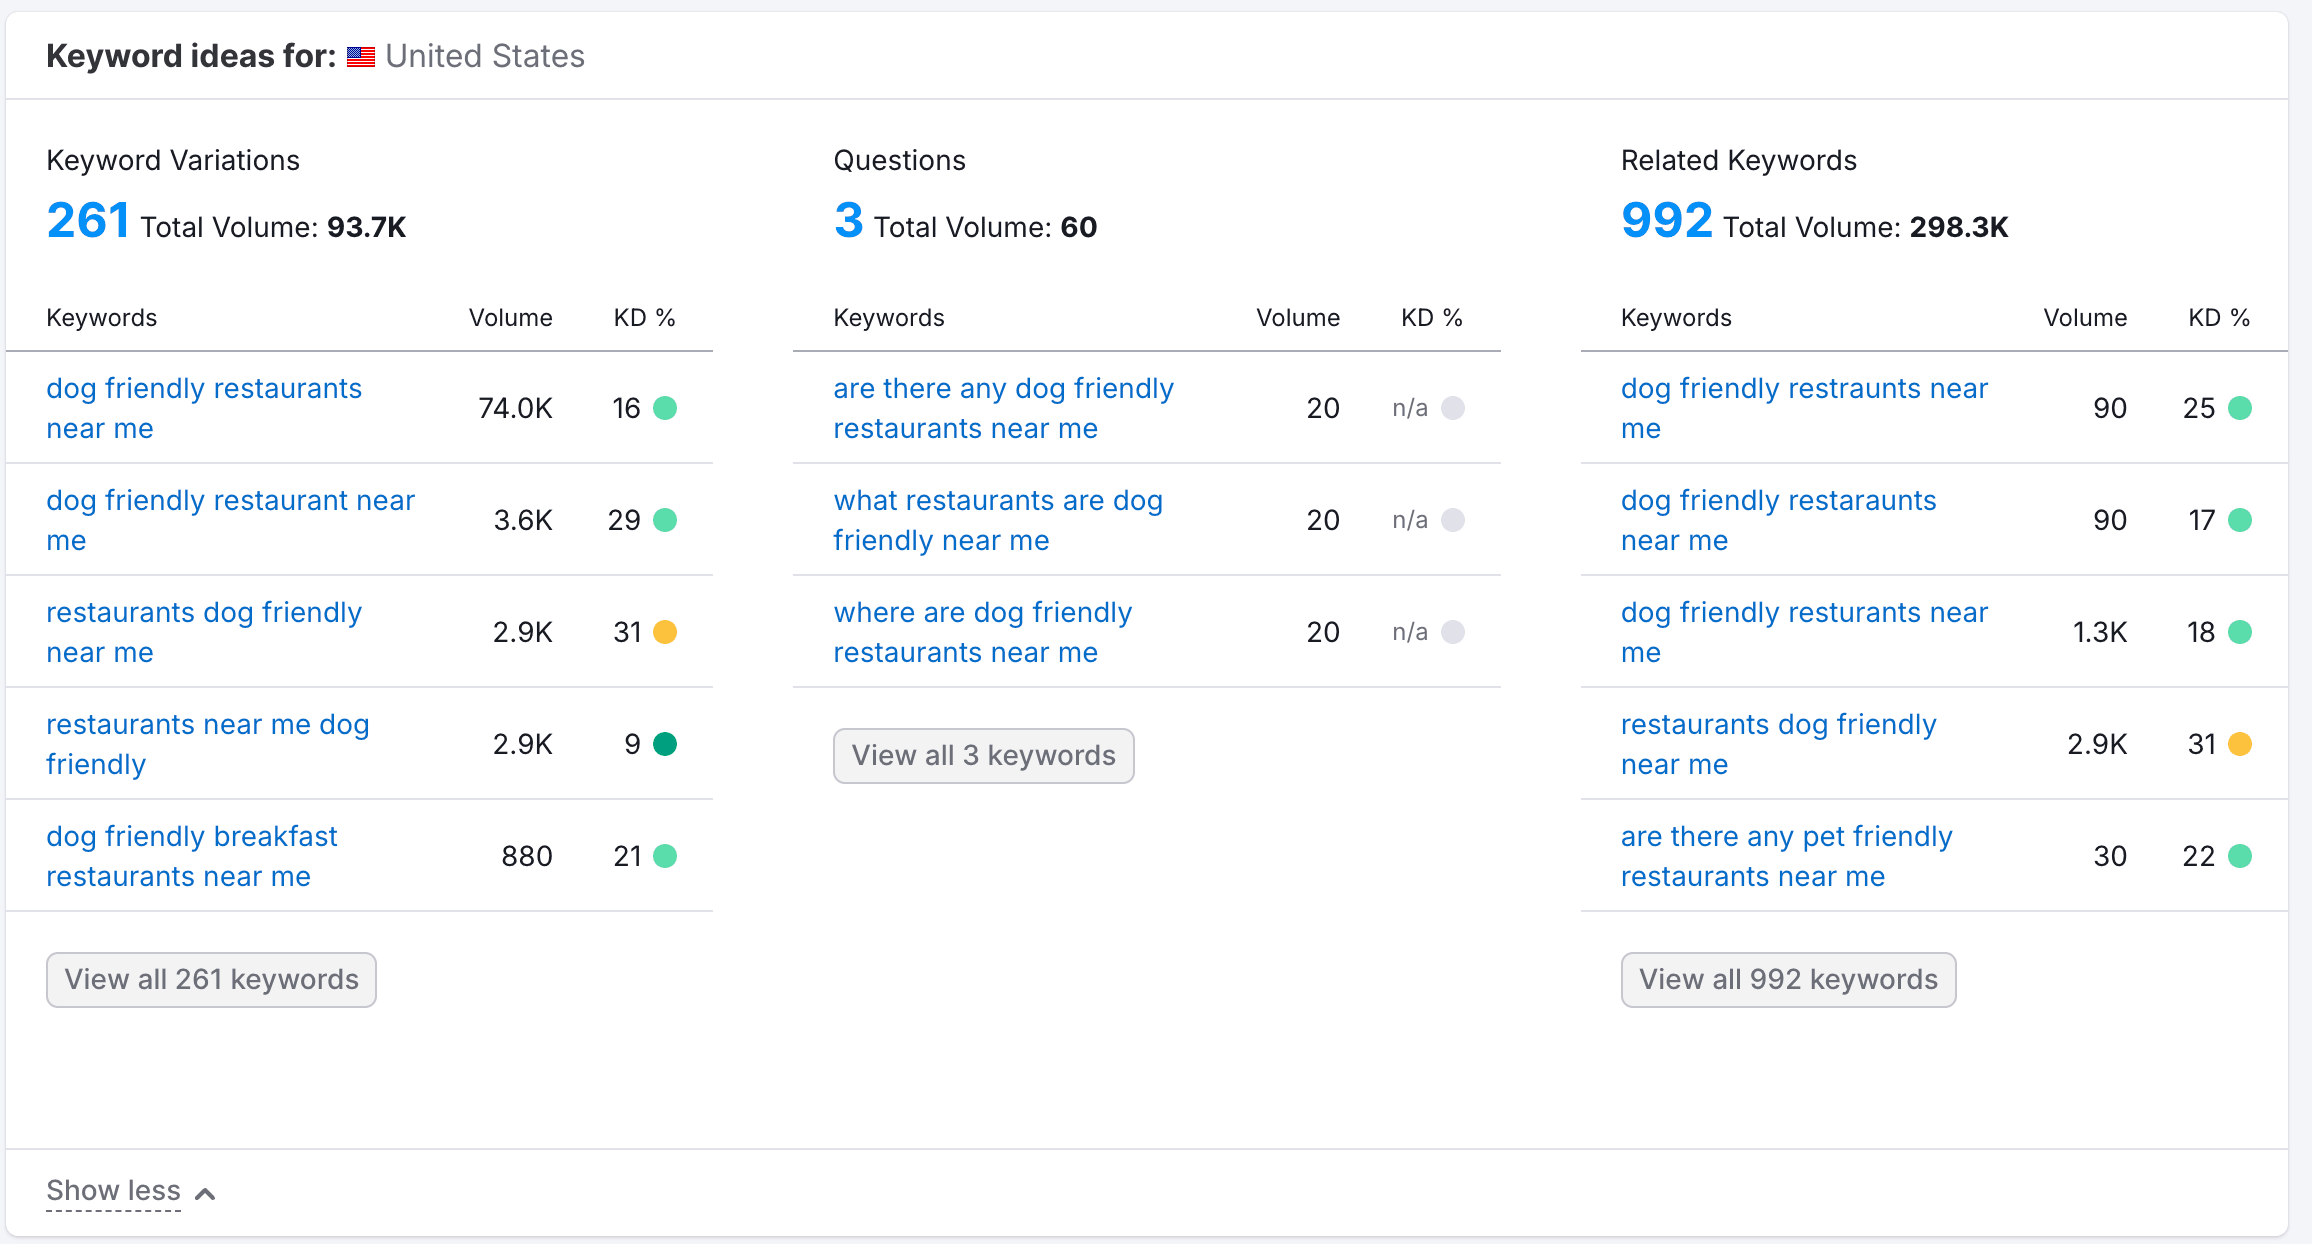Click dark green KD dot for 'restaurants near me dog friendly'
This screenshot has width=2312, height=1244.
665,744
